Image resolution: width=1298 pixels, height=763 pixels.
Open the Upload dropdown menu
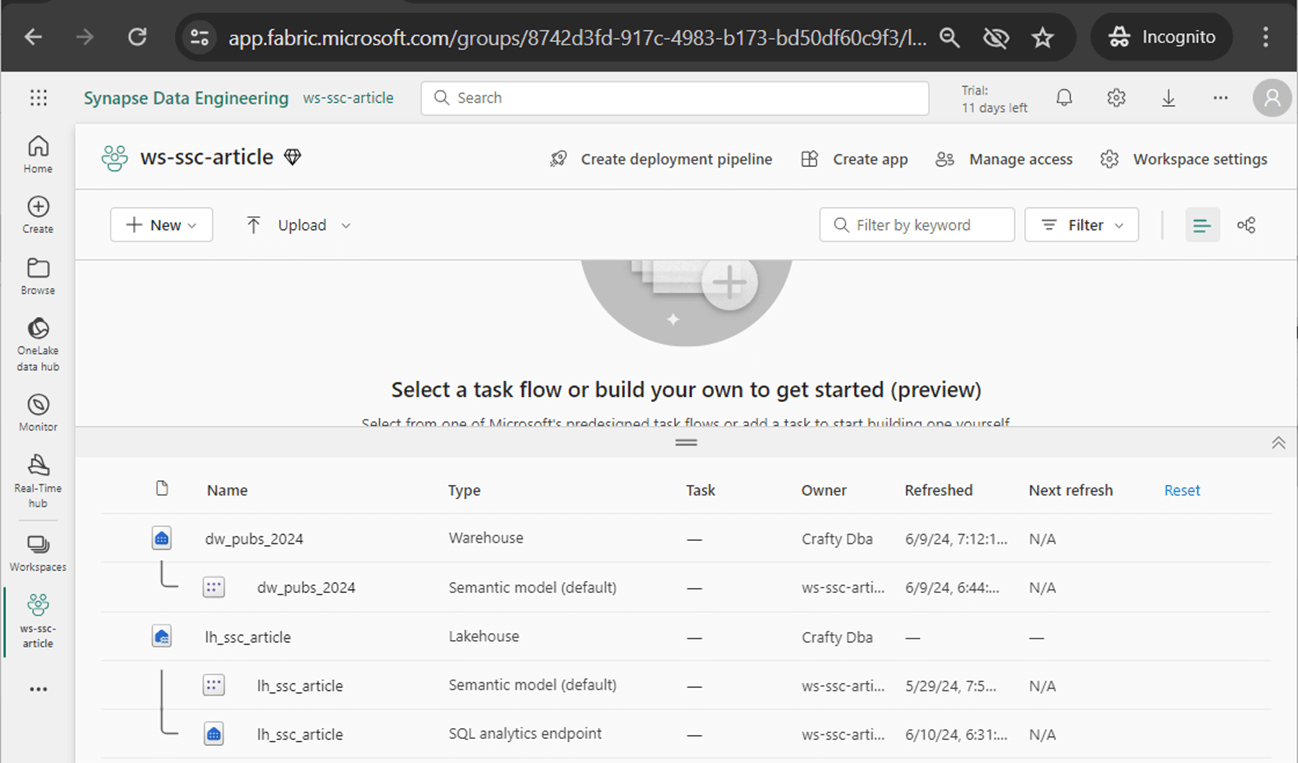coord(299,225)
